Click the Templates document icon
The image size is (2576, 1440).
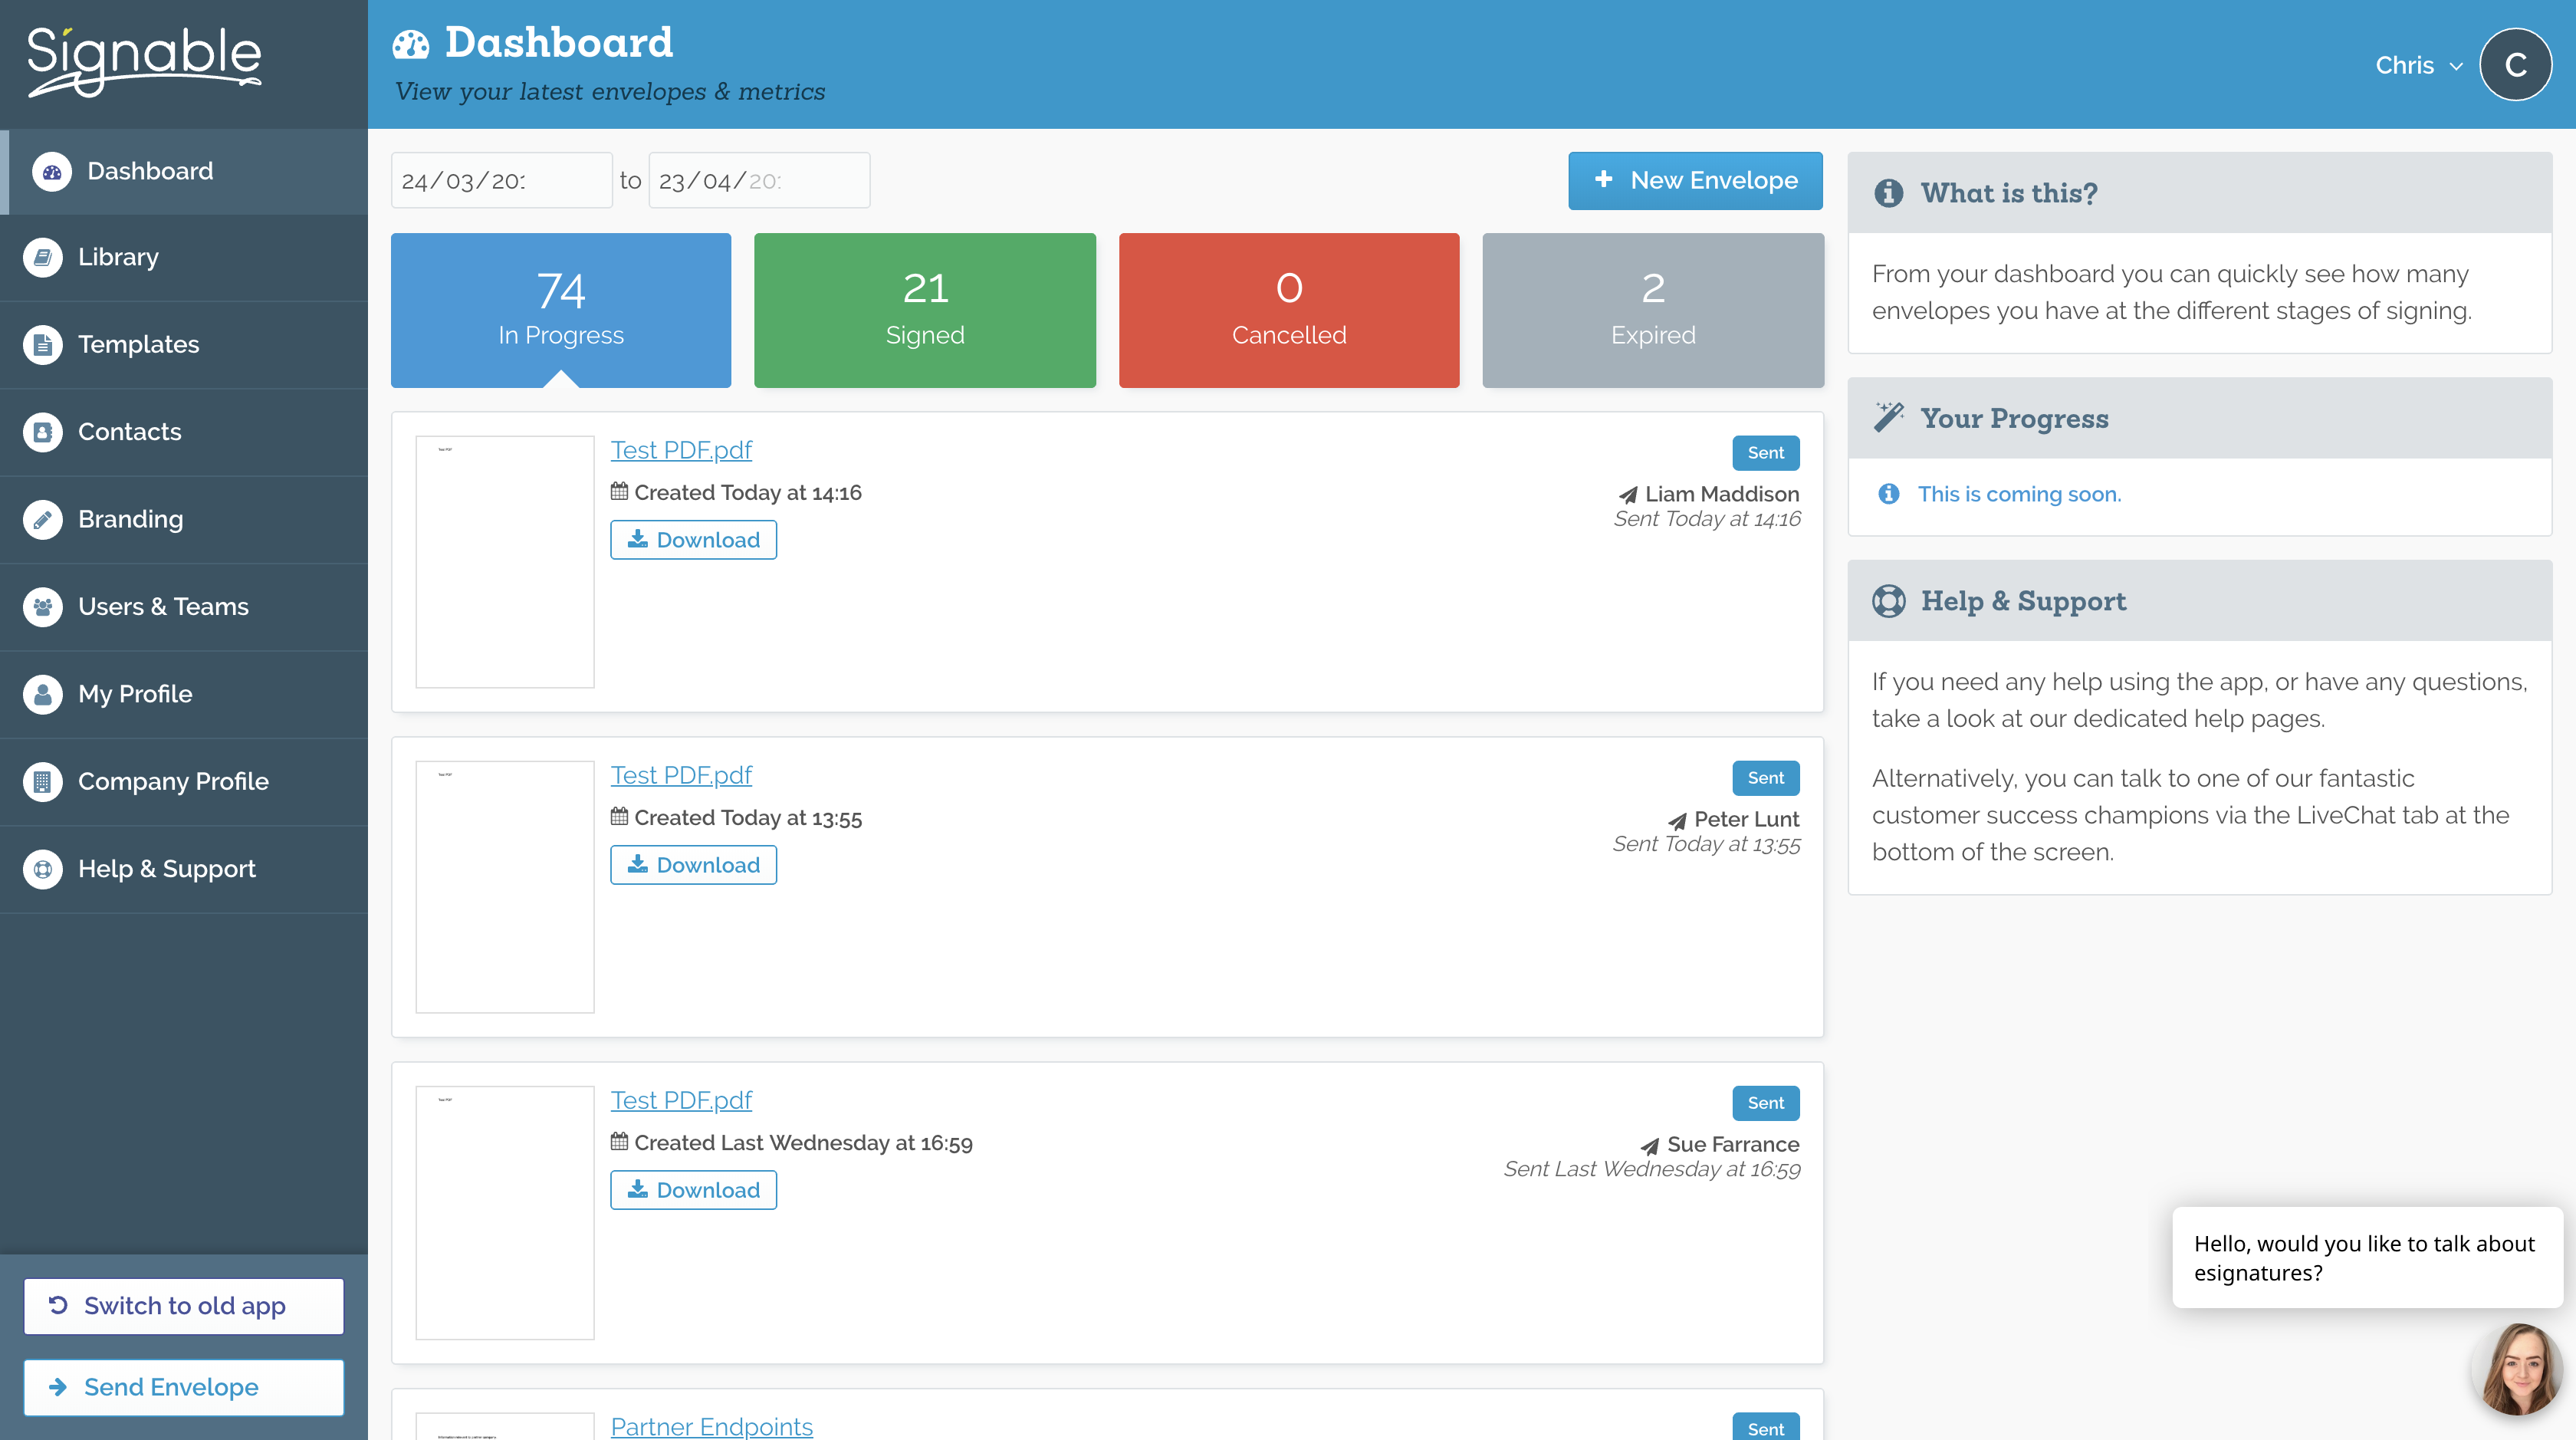point(42,345)
